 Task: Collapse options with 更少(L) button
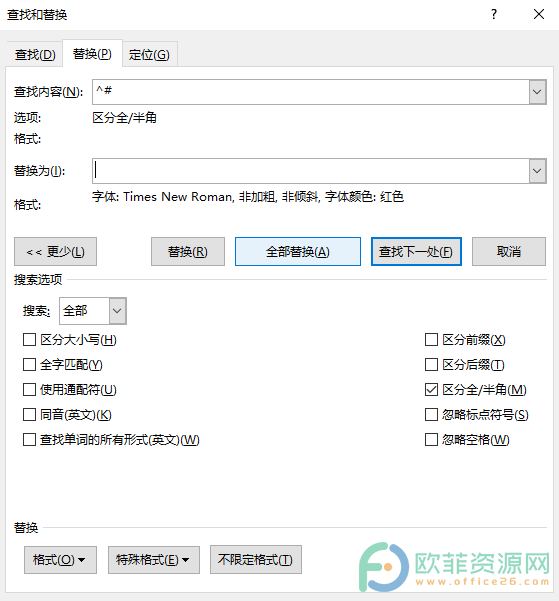(56, 252)
